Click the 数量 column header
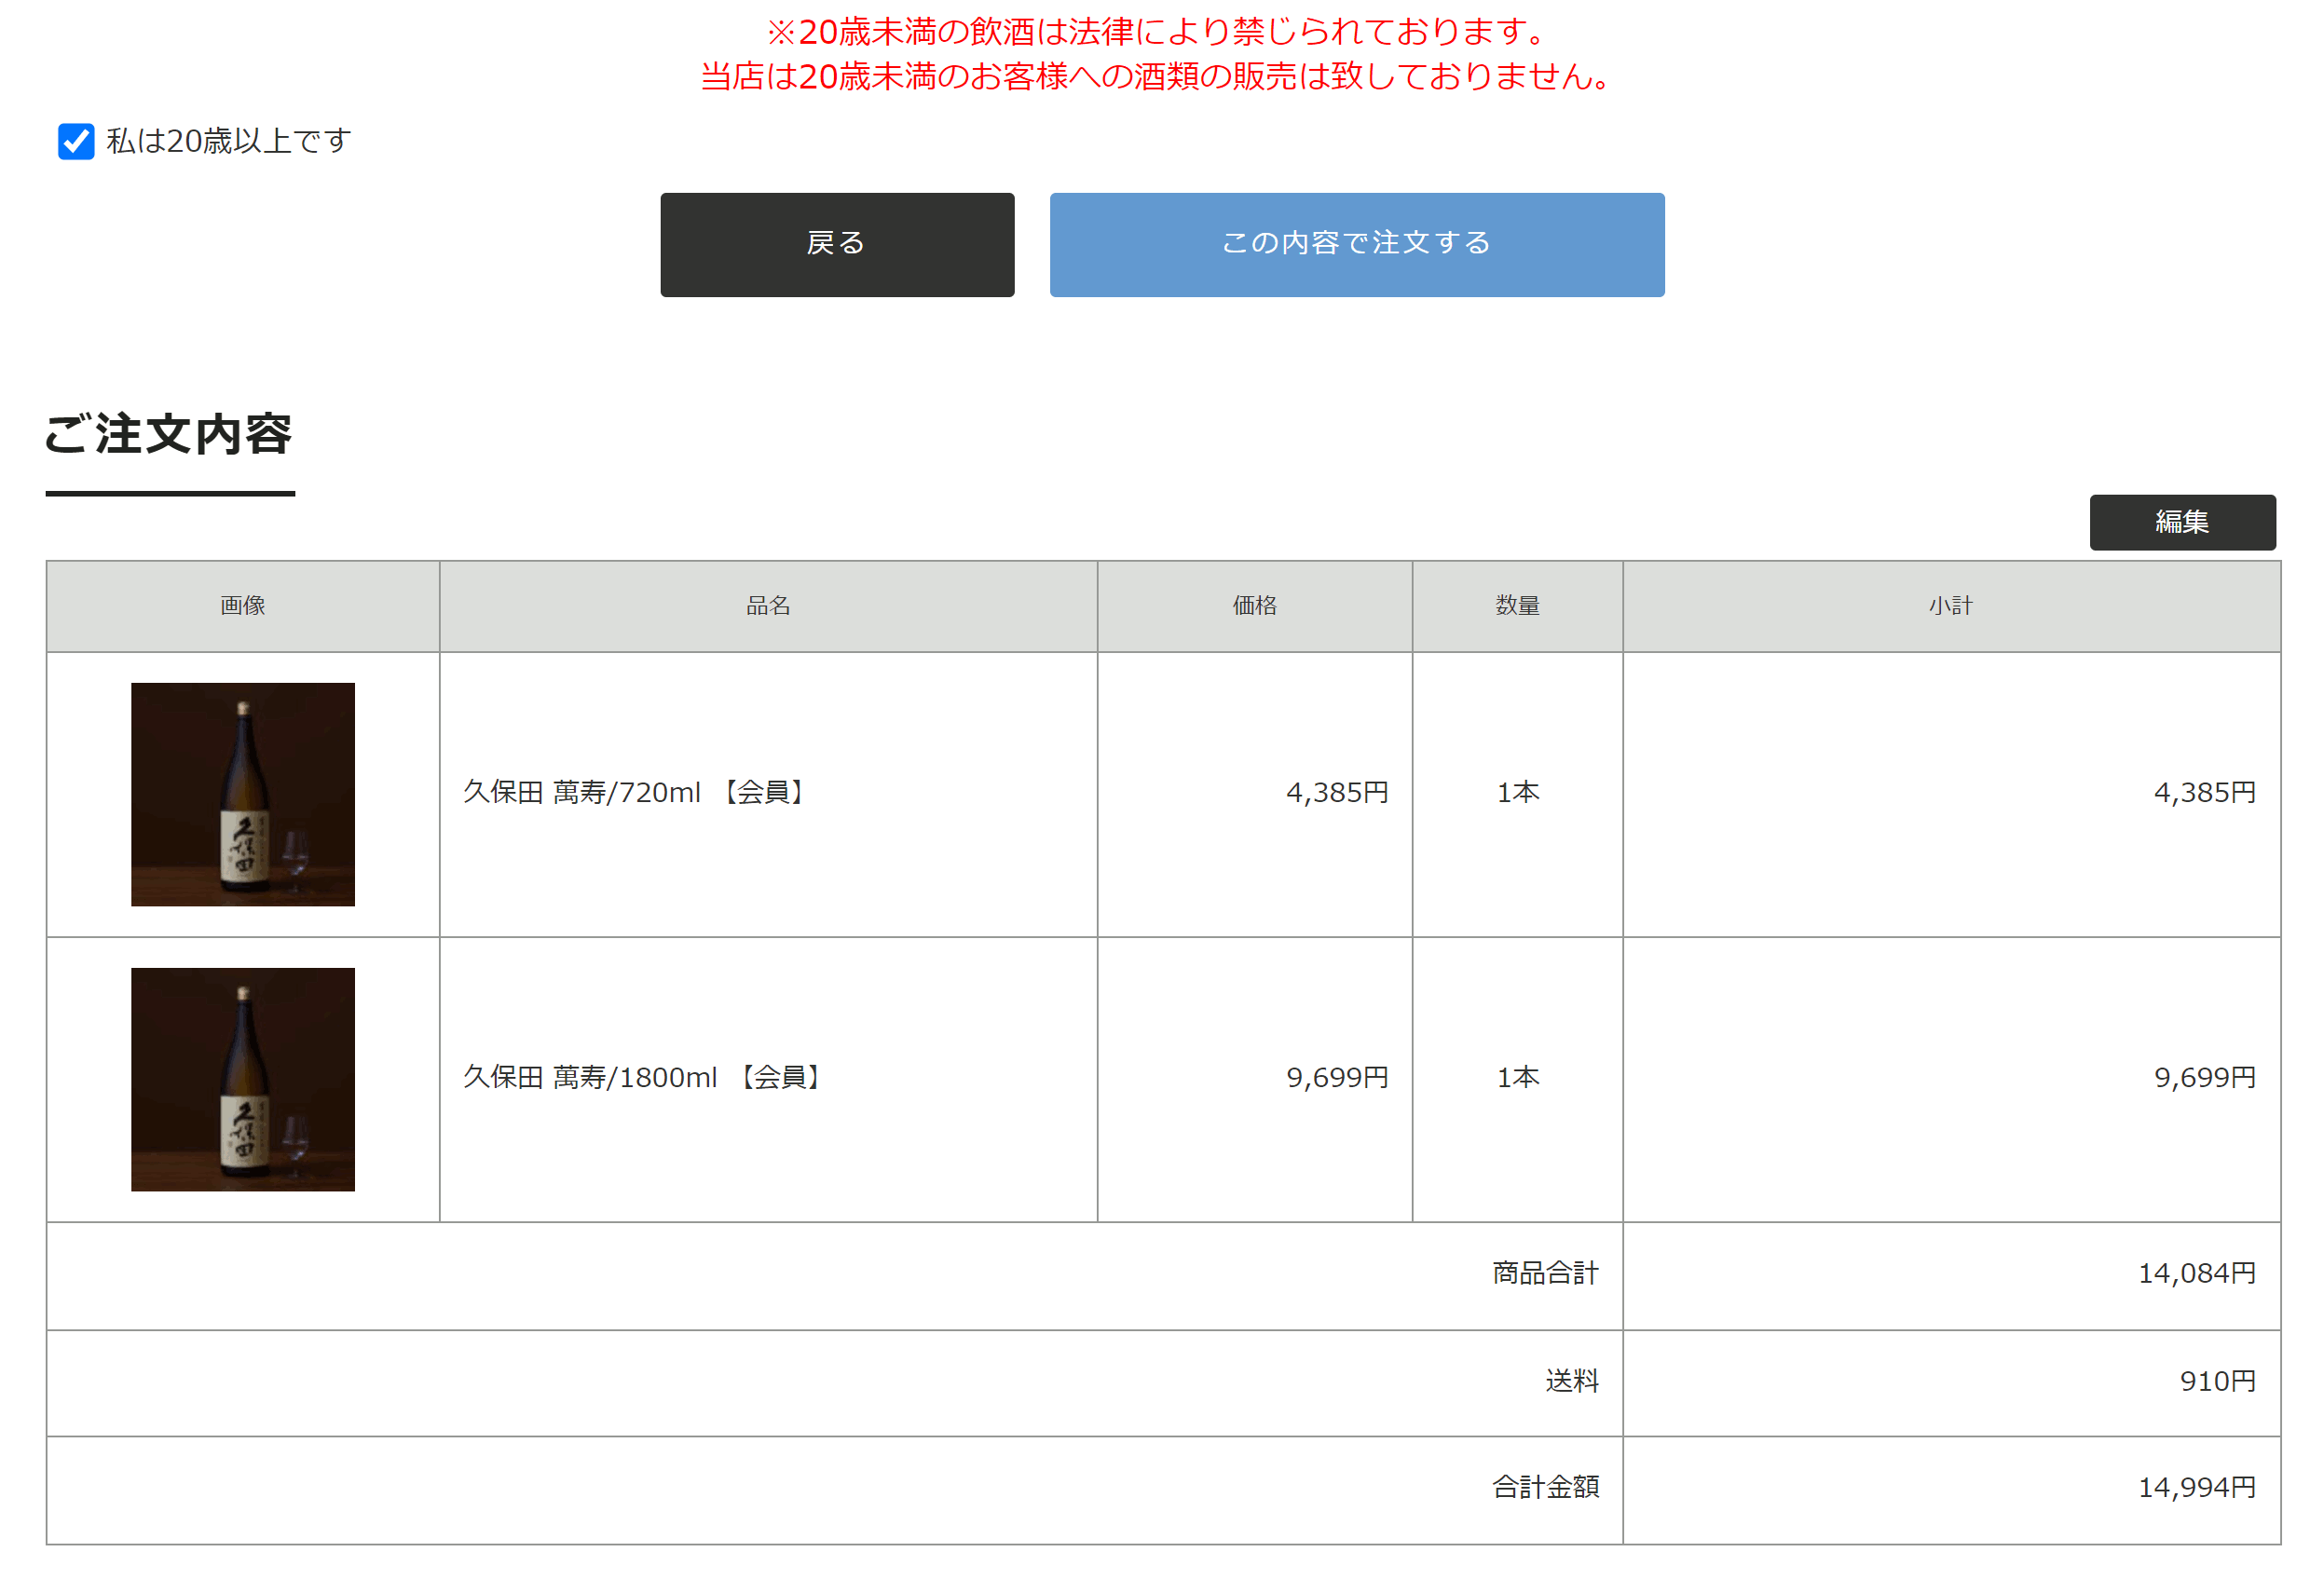The width and height of the screenshot is (2324, 1579). pyautogui.click(x=1518, y=606)
